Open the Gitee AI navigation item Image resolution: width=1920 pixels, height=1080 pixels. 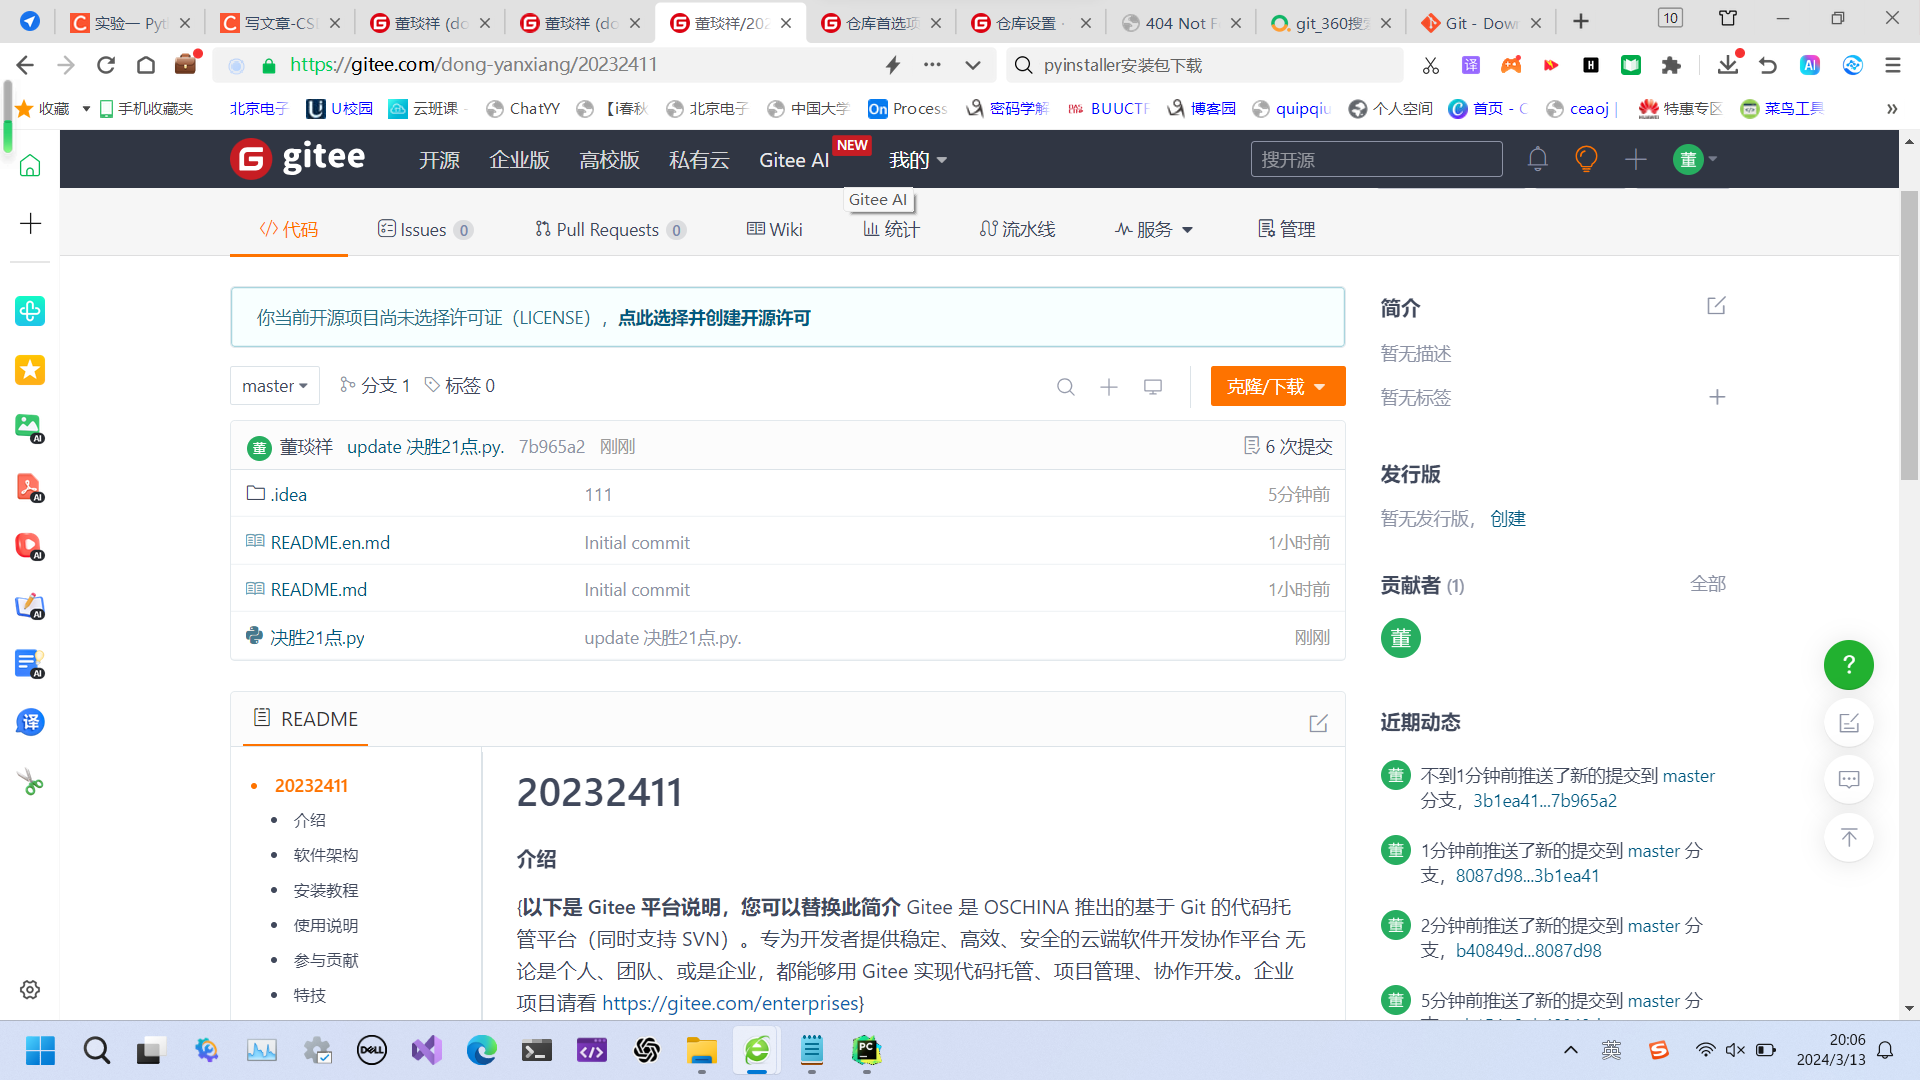coord(794,160)
